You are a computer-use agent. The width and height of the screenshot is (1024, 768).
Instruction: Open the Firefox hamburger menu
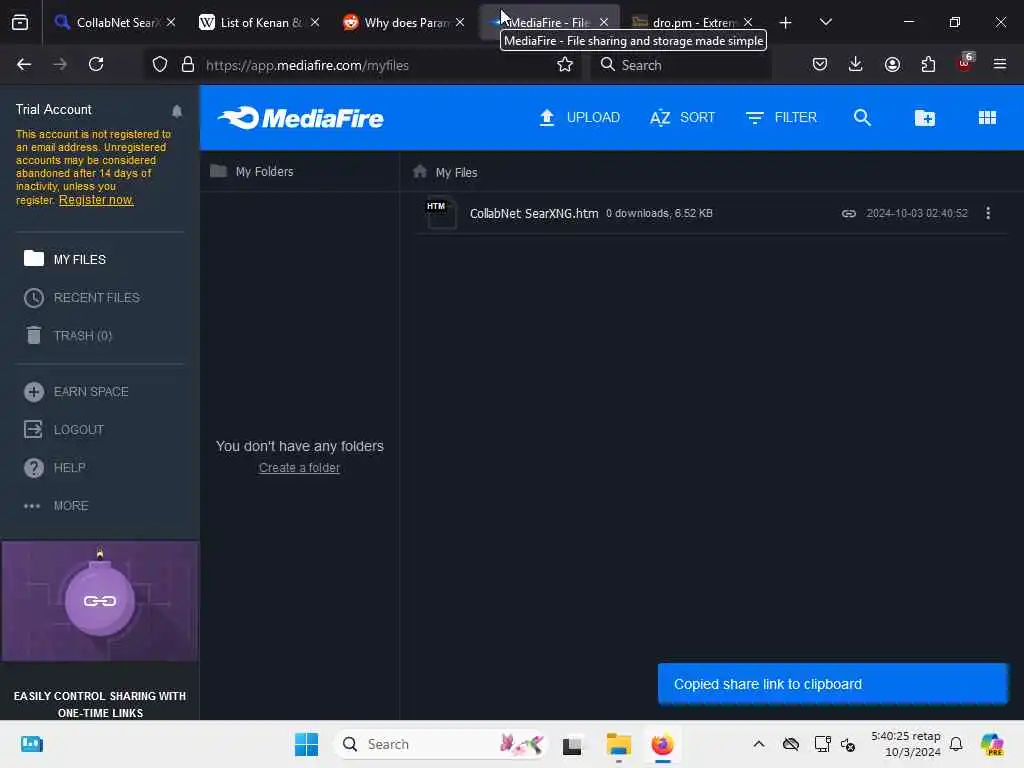tap(999, 64)
